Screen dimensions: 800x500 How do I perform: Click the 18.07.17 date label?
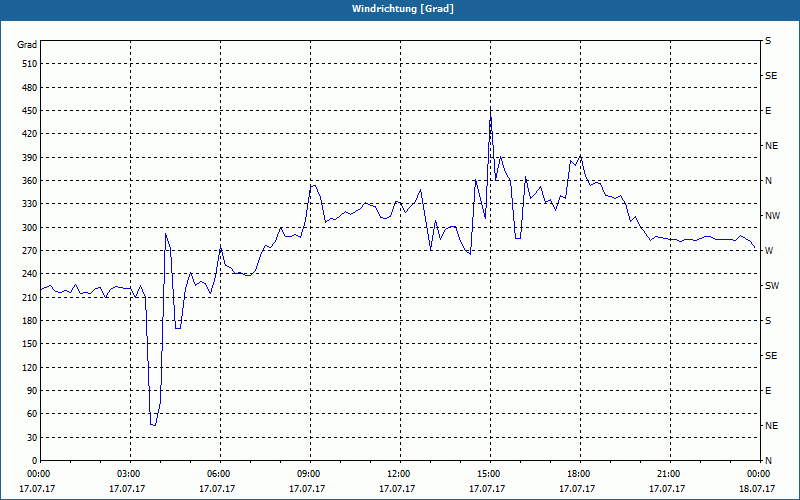(758, 489)
